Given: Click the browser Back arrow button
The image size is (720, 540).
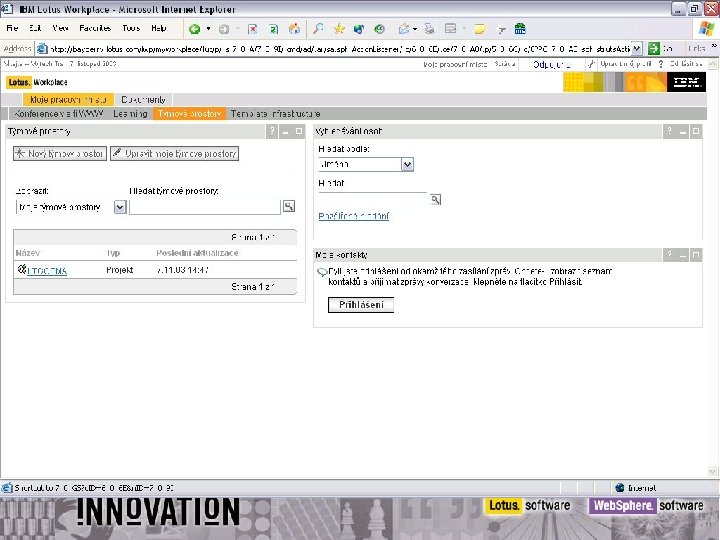Looking at the screenshot, I should pos(194,29).
